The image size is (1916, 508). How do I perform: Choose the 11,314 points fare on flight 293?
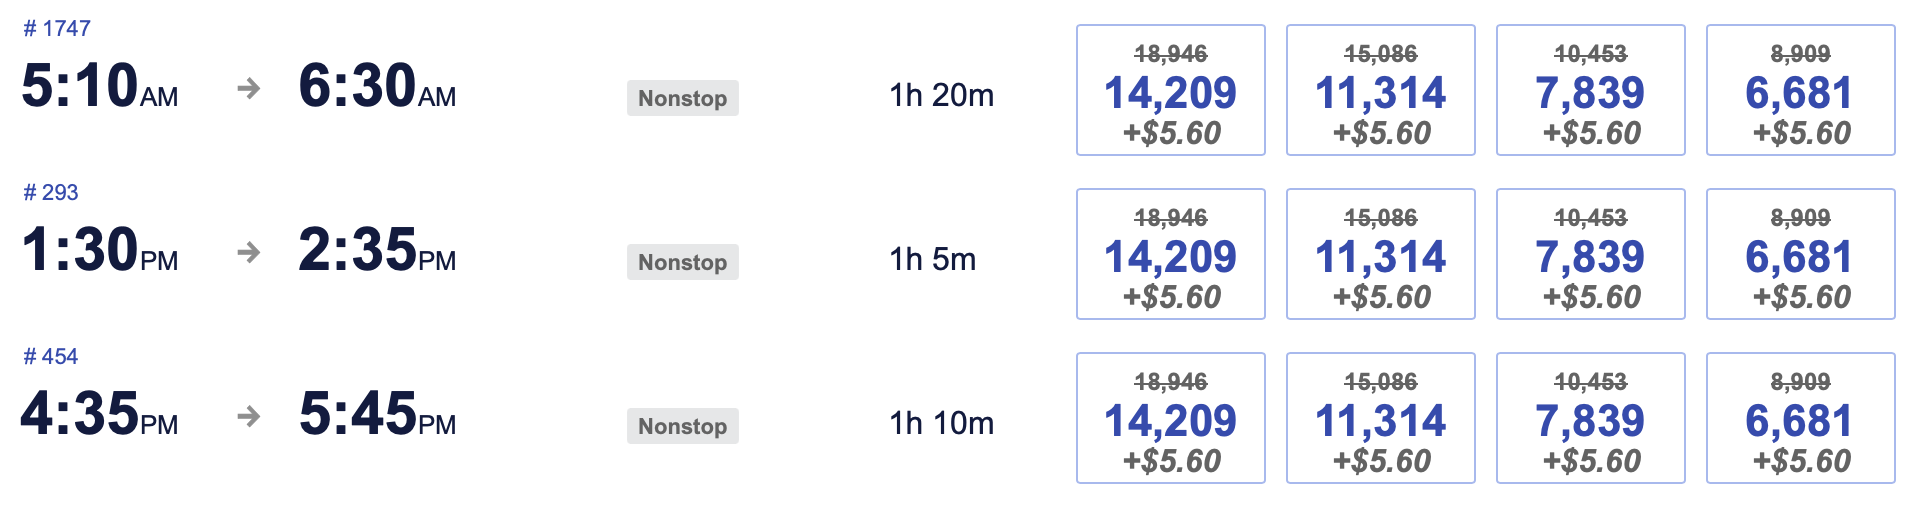[x=1380, y=255]
